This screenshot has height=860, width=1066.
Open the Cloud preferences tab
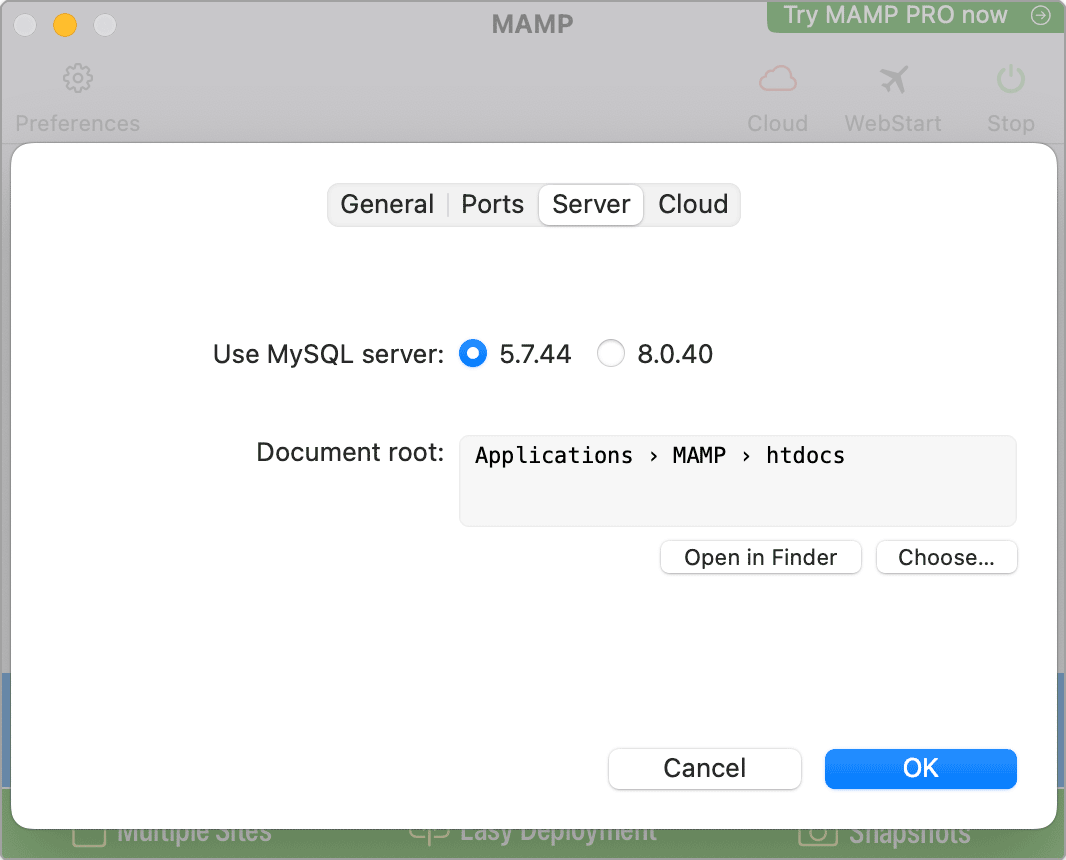coord(693,205)
